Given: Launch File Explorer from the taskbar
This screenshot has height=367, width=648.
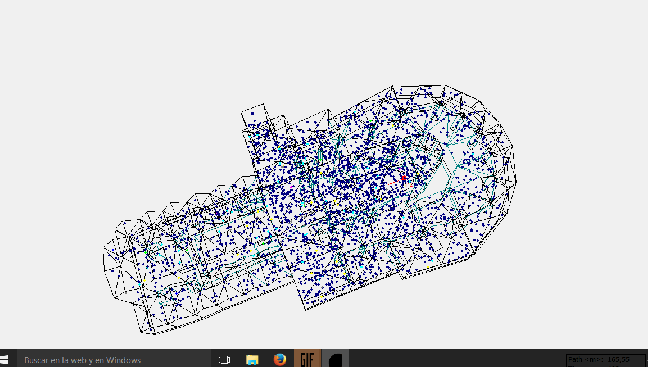Looking at the screenshot, I should [x=252, y=360].
